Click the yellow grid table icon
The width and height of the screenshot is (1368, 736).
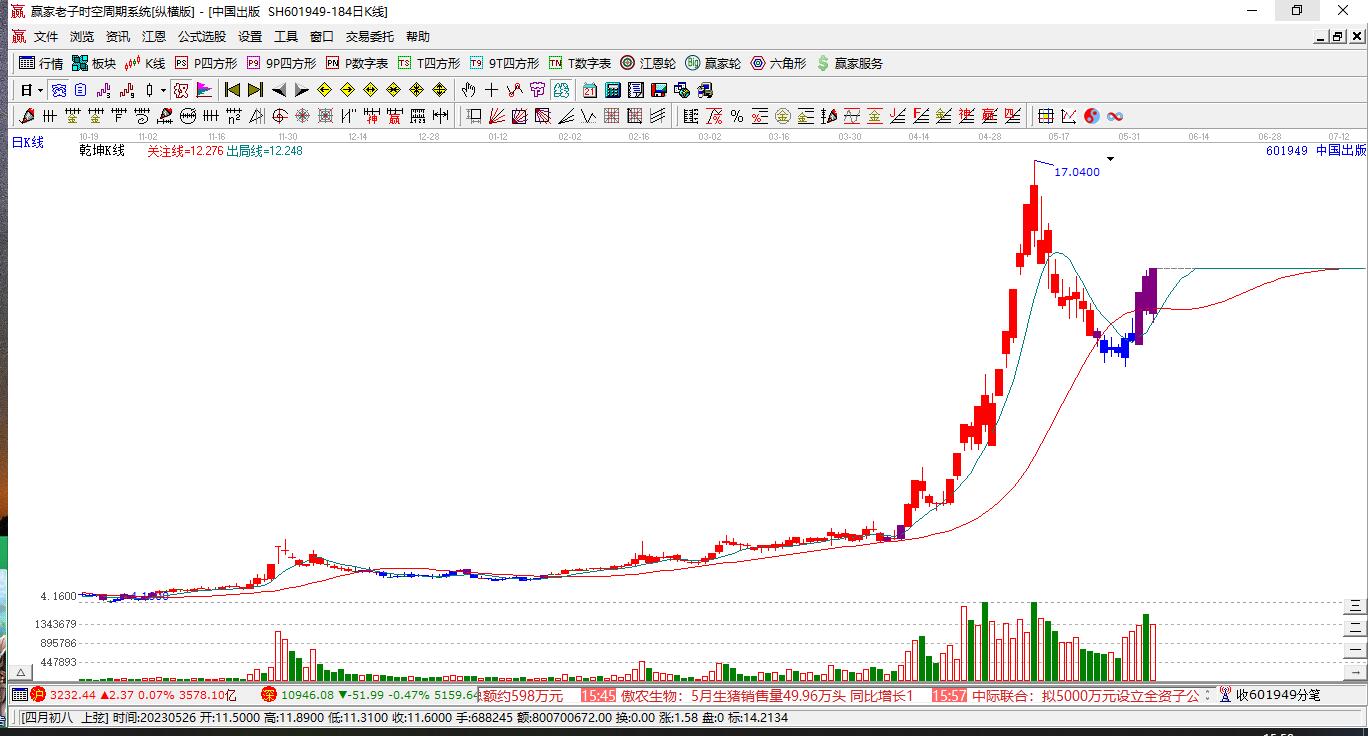(x=1046, y=116)
